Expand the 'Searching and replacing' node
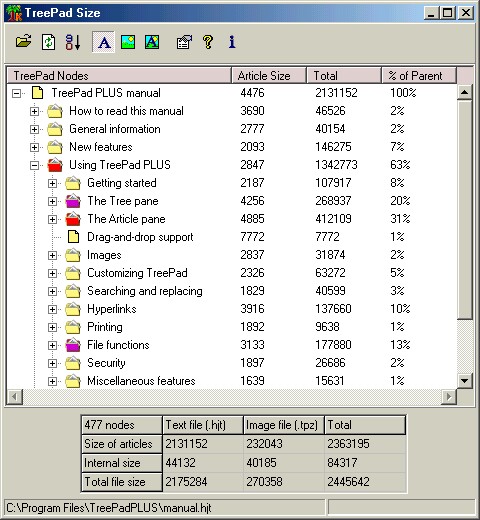The width and height of the screenshot is (480, 520). (x=52, y=291)
